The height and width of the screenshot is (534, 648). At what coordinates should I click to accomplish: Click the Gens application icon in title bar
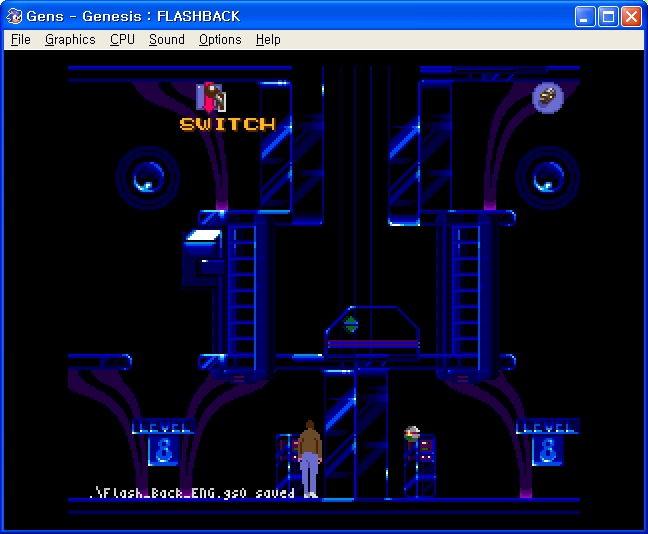point(15,16)
